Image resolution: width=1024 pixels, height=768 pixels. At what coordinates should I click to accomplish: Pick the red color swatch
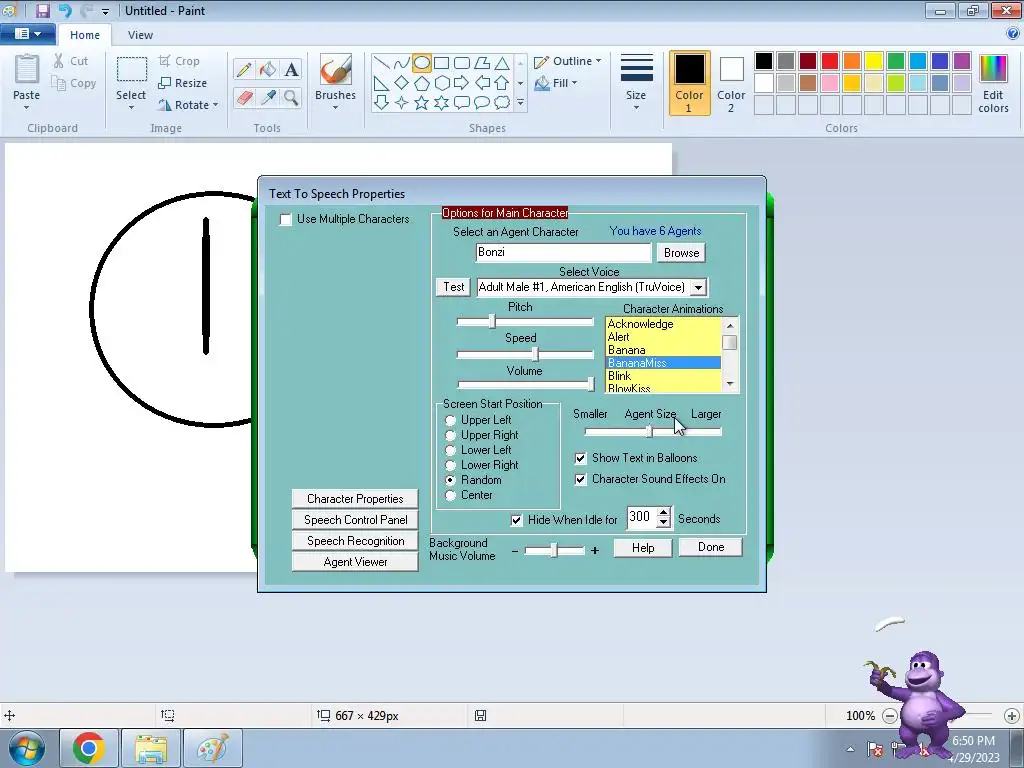(830, 61)
